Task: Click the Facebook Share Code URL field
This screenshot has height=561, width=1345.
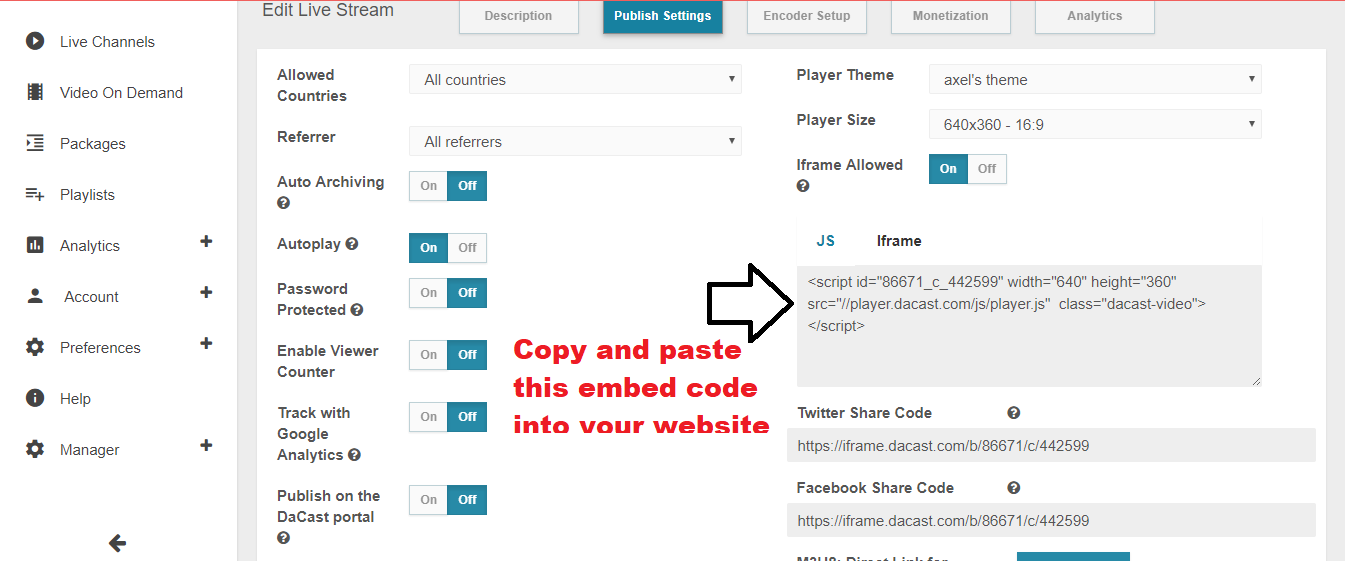Action: click(x=1050, y=521)
